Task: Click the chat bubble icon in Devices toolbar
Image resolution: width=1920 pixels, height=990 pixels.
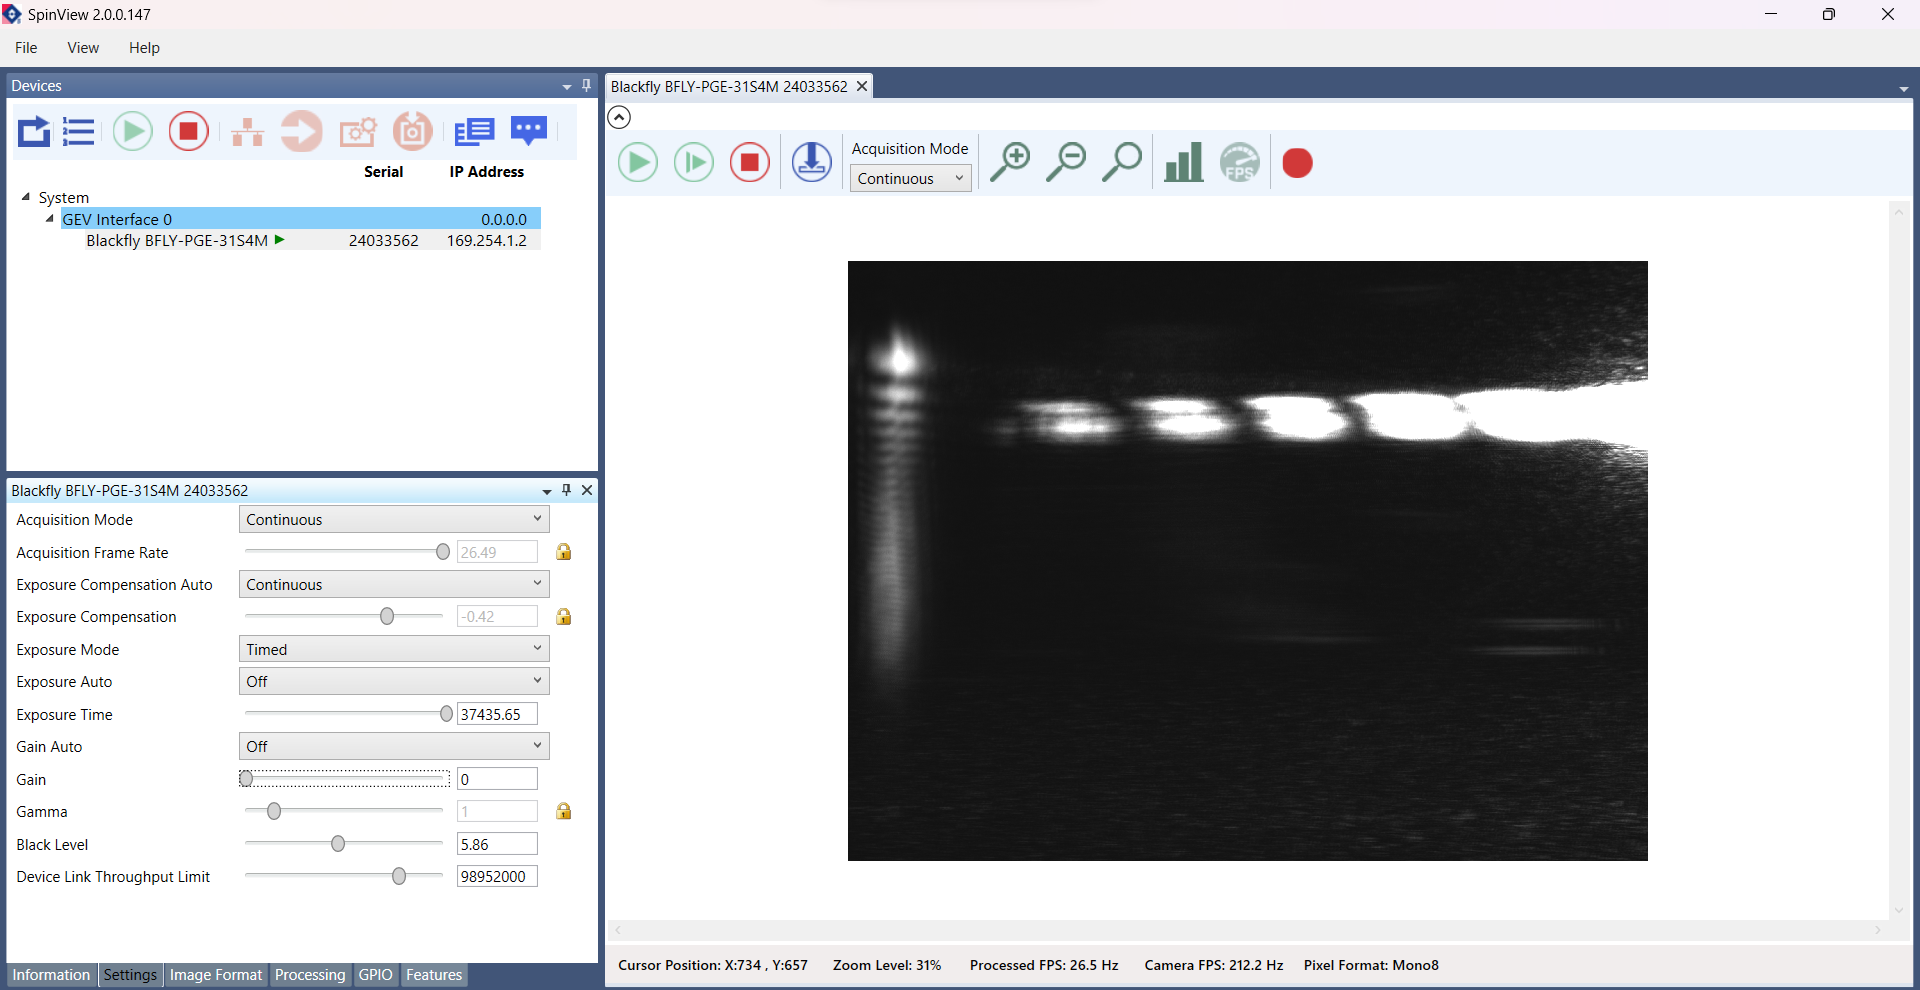Action: [529, 131]
